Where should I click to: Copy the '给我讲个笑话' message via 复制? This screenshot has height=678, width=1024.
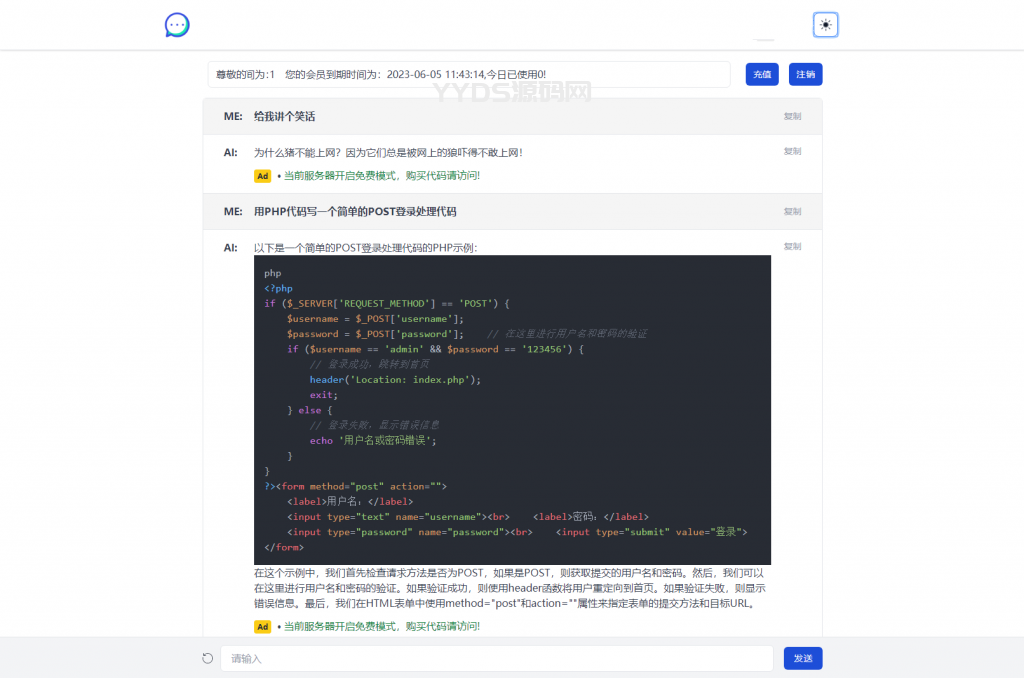pos(792,116)
